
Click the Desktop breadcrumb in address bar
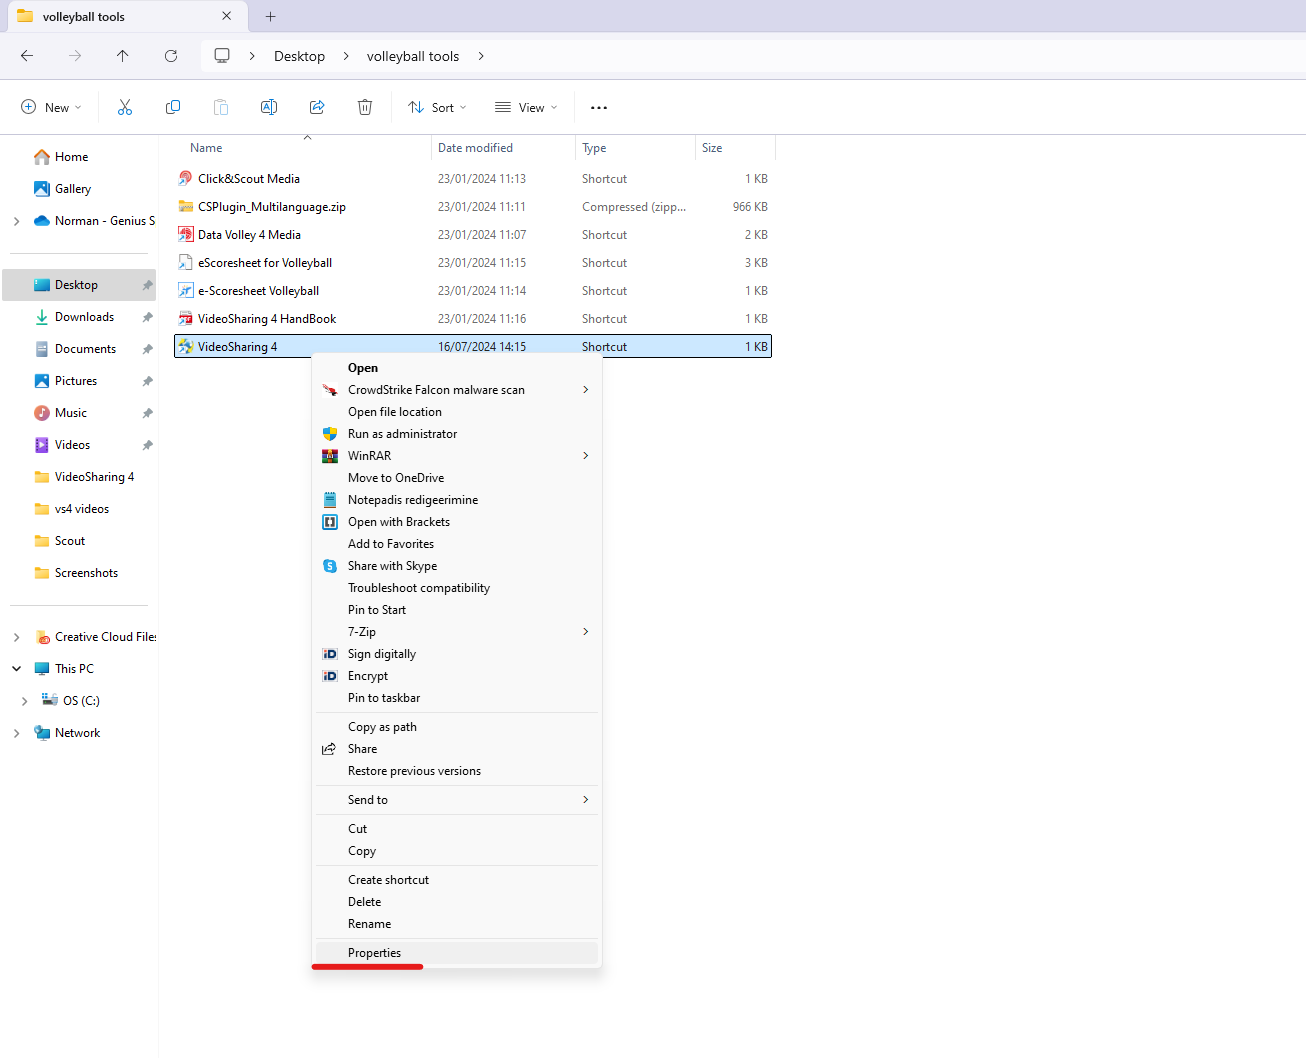point(299,56)
